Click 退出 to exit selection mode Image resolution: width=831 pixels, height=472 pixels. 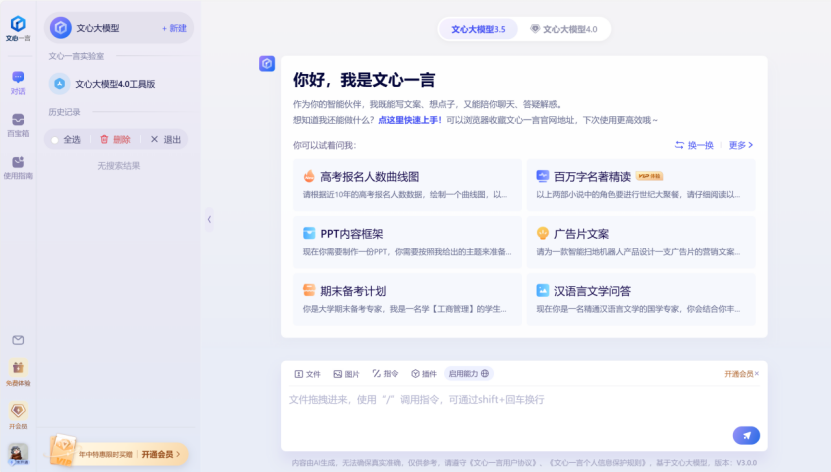(166, 139)
